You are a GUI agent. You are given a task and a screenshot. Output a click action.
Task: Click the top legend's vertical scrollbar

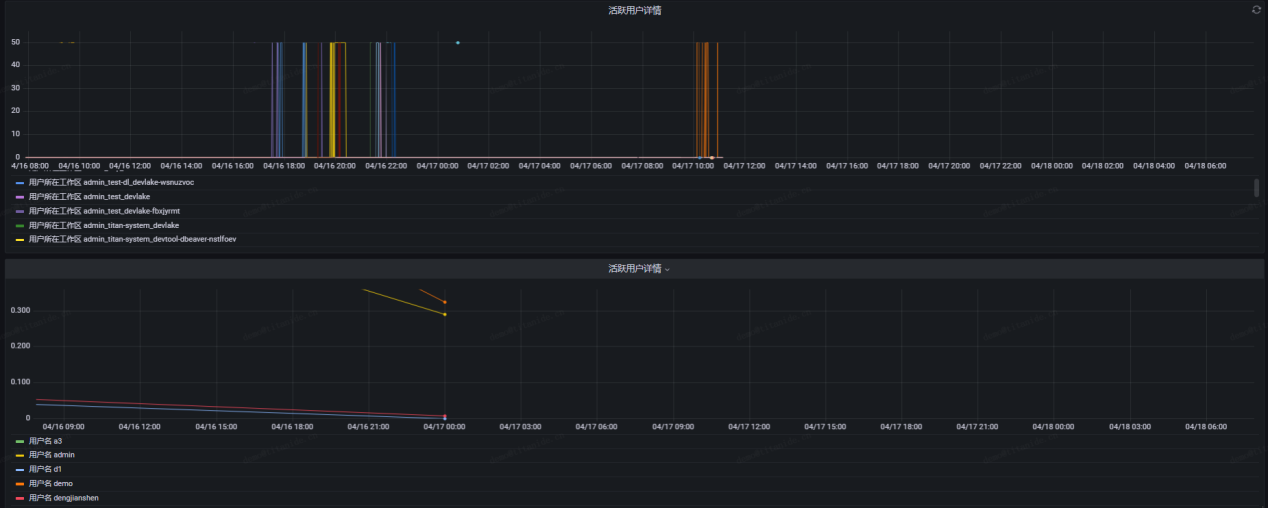(1256, 188)
